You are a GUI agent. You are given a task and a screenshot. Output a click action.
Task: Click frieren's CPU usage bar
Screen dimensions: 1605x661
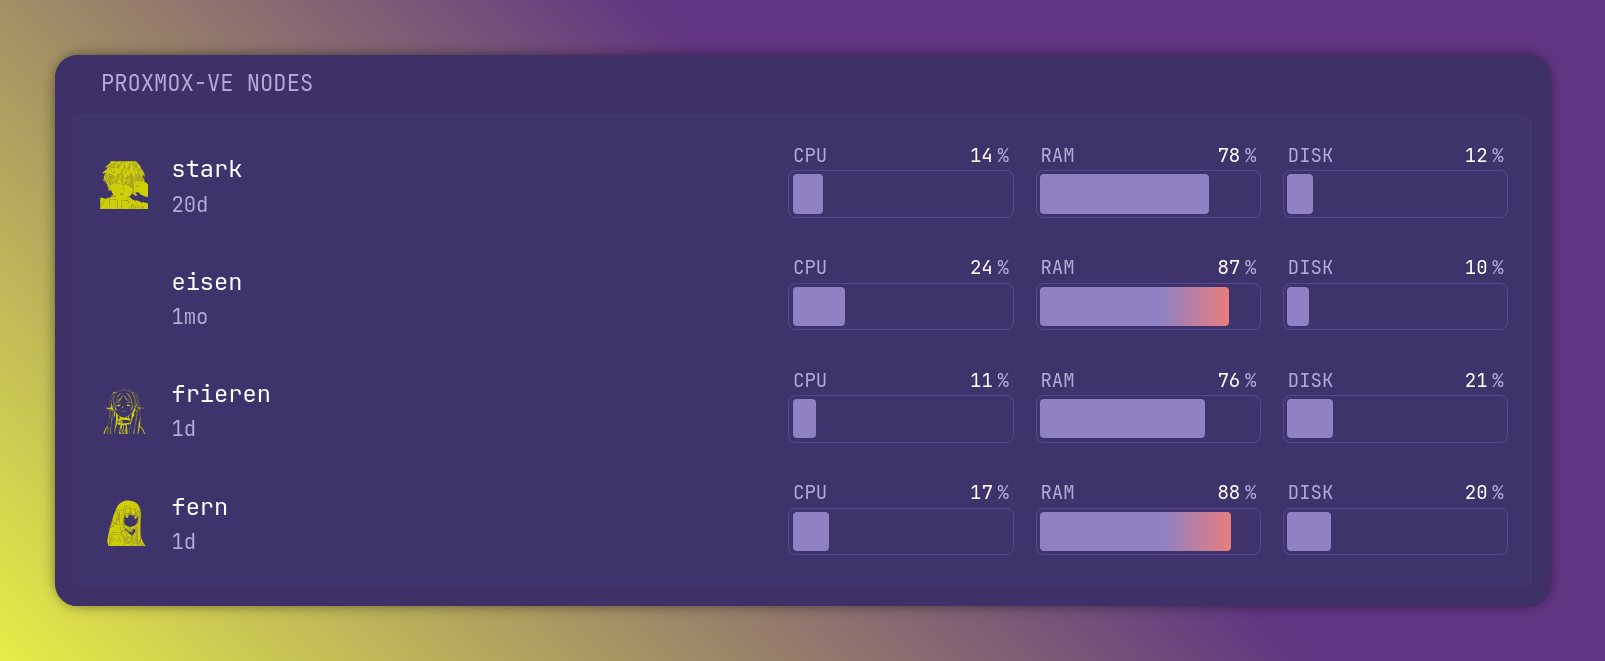click(901, 419)
